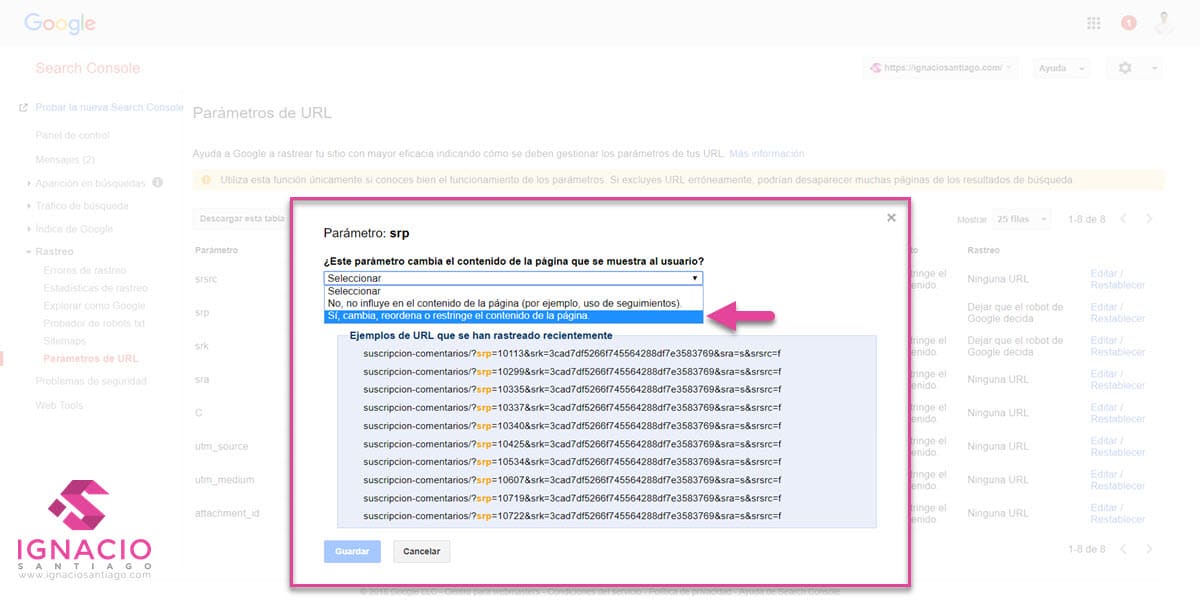Click the Cancelar button
The image size is (1200, 600).
pos(422,551)
